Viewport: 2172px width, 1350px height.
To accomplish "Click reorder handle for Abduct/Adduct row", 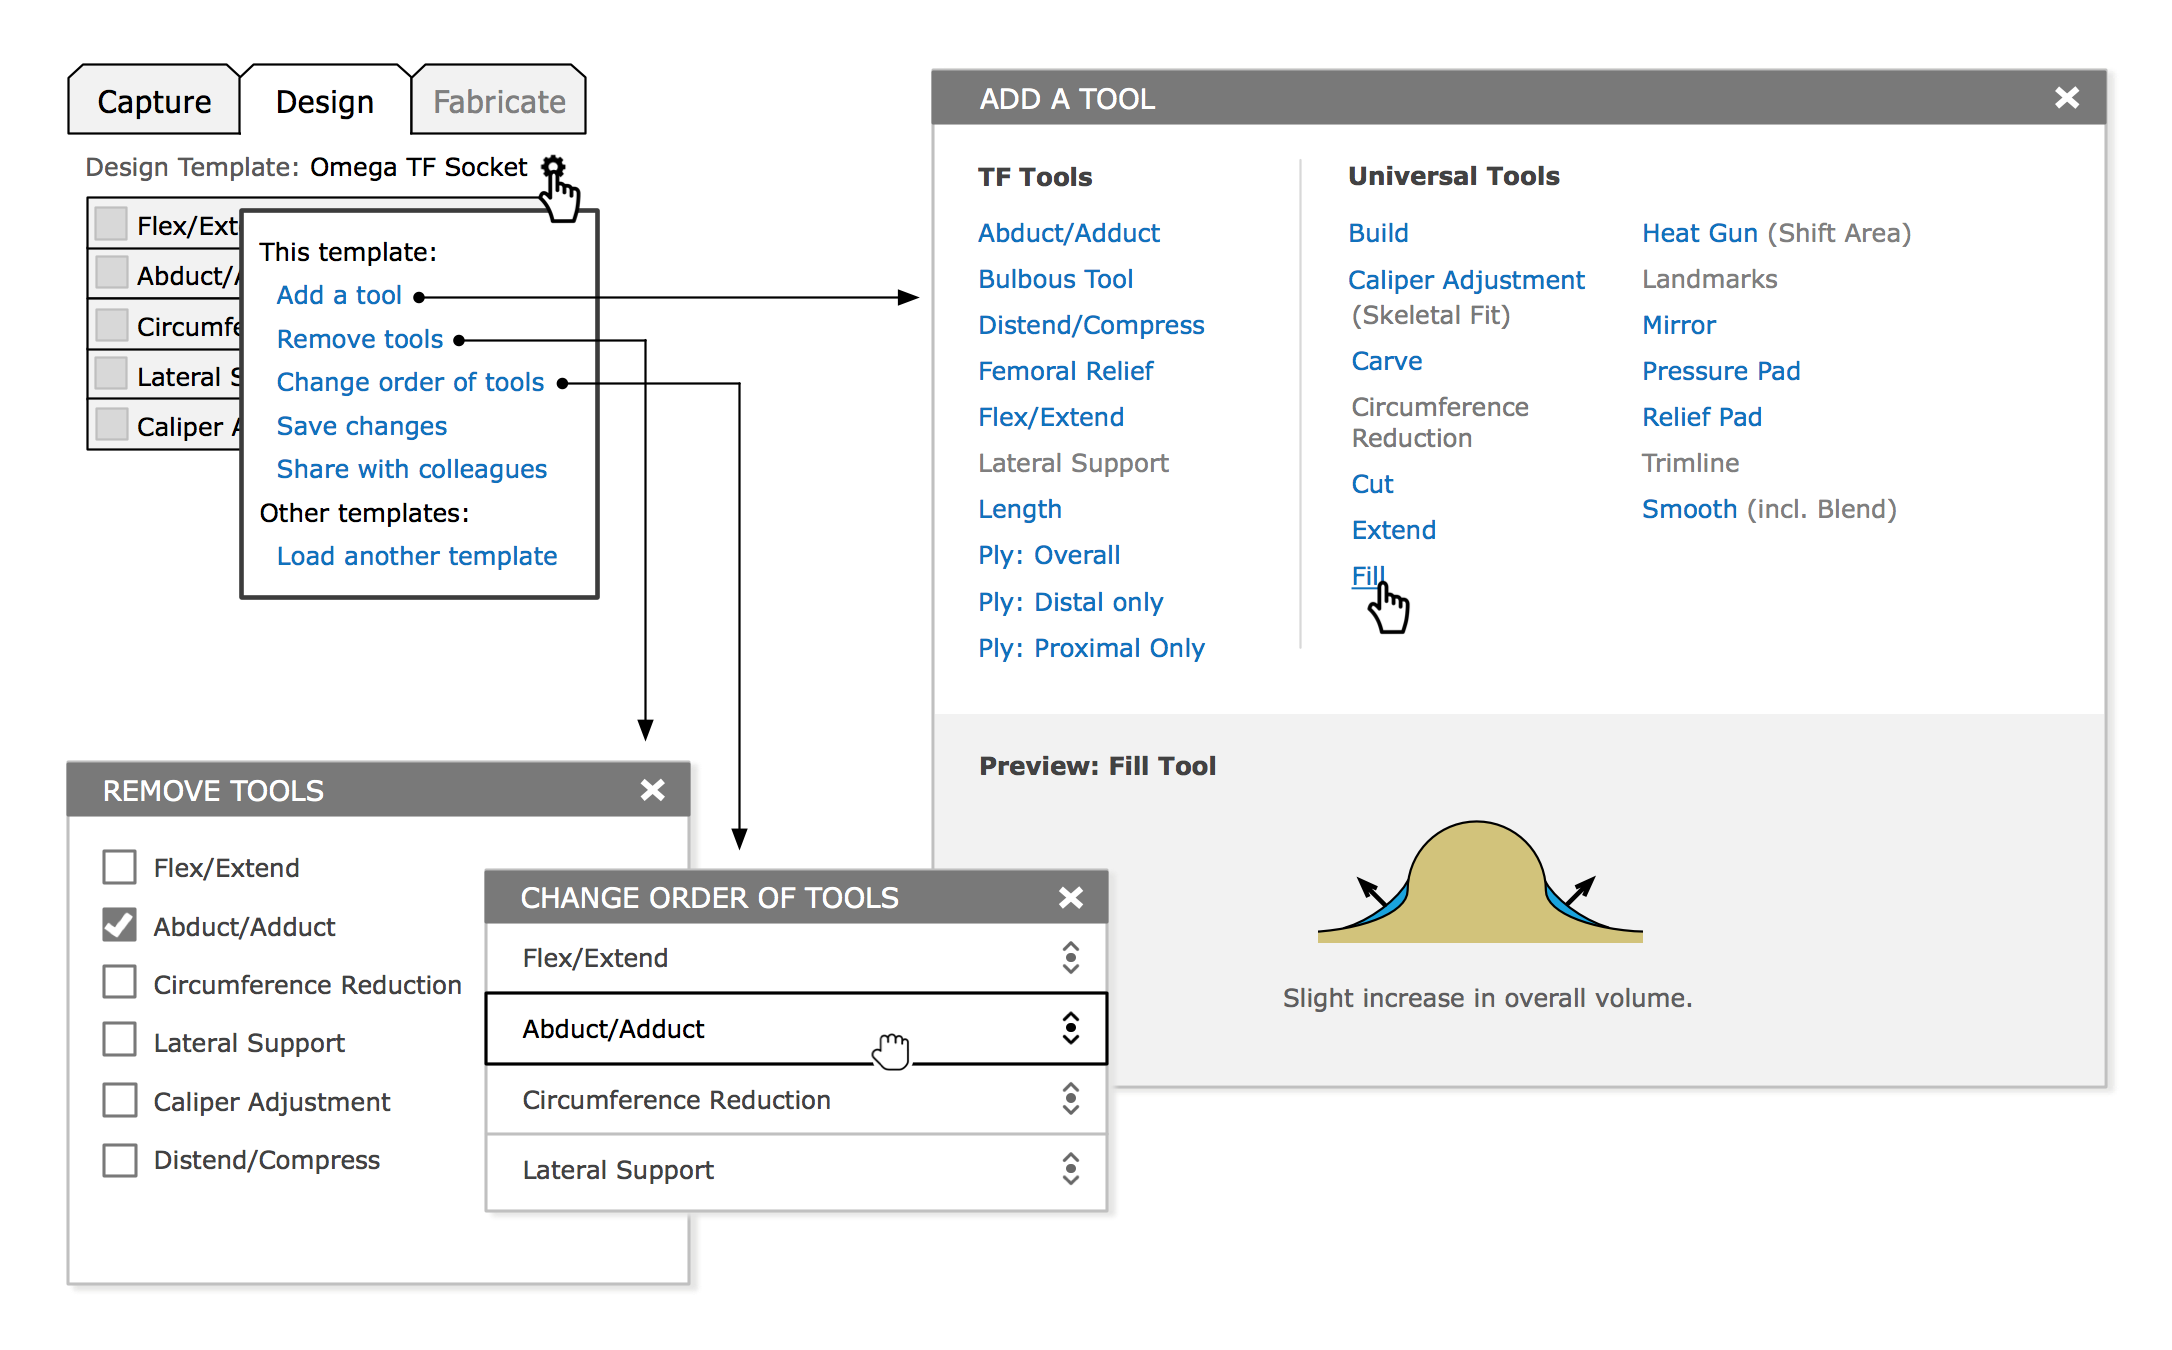I will pos(1070,1028).
